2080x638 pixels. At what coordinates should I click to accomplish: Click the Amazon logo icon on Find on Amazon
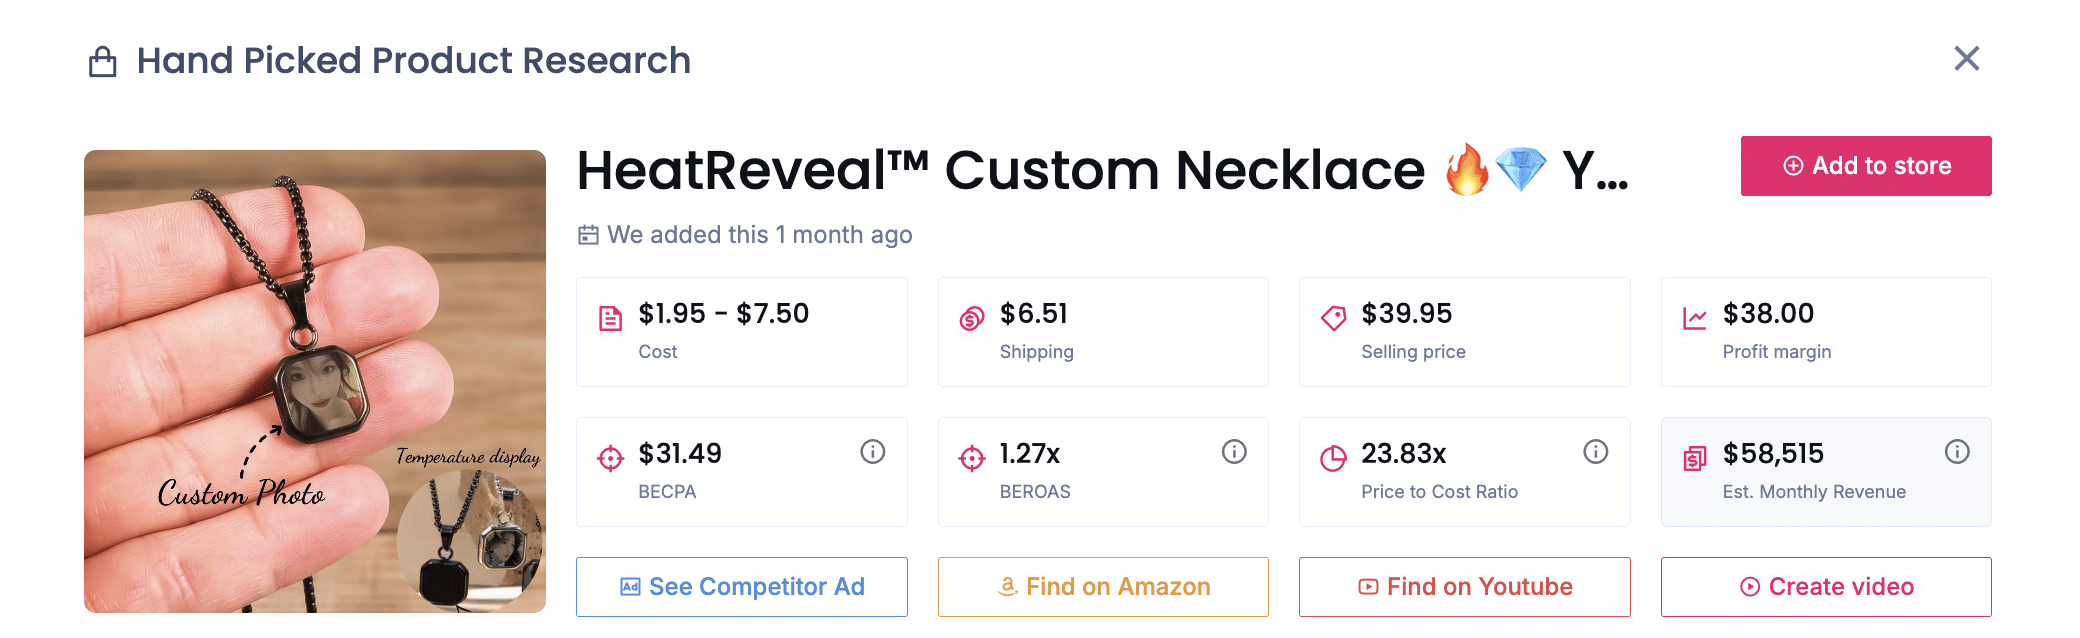[x=1006, y=587]
